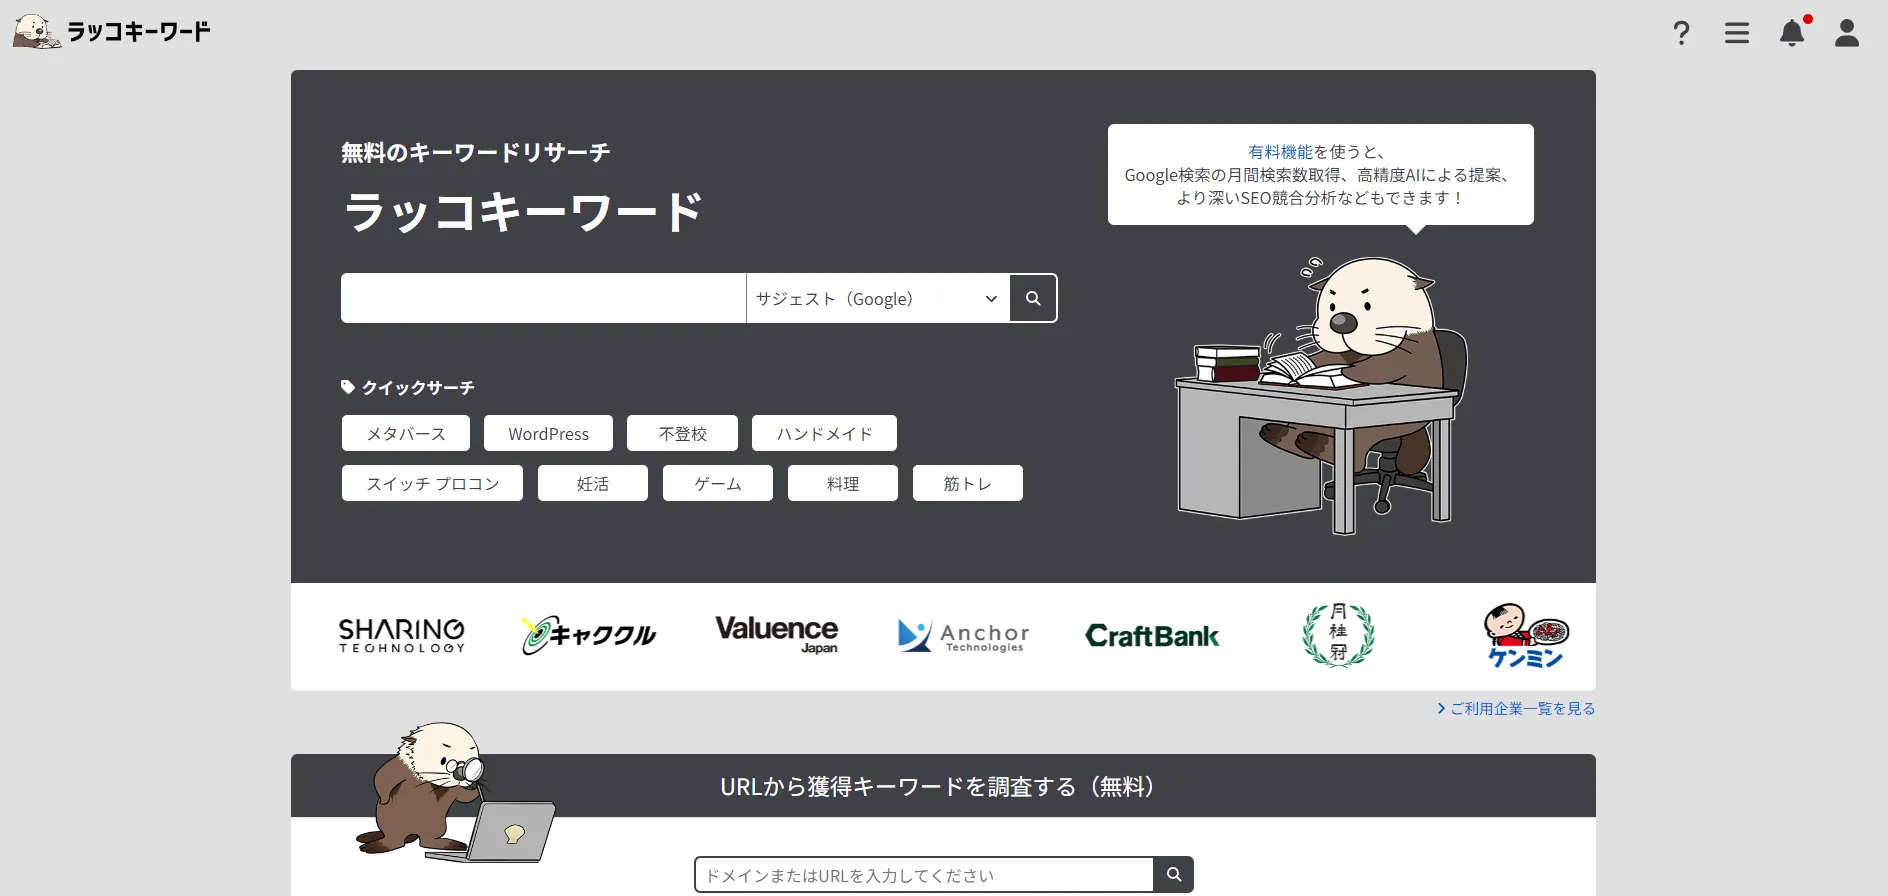Select the スイッチ プロコン quick search tag

click(432, 483)
